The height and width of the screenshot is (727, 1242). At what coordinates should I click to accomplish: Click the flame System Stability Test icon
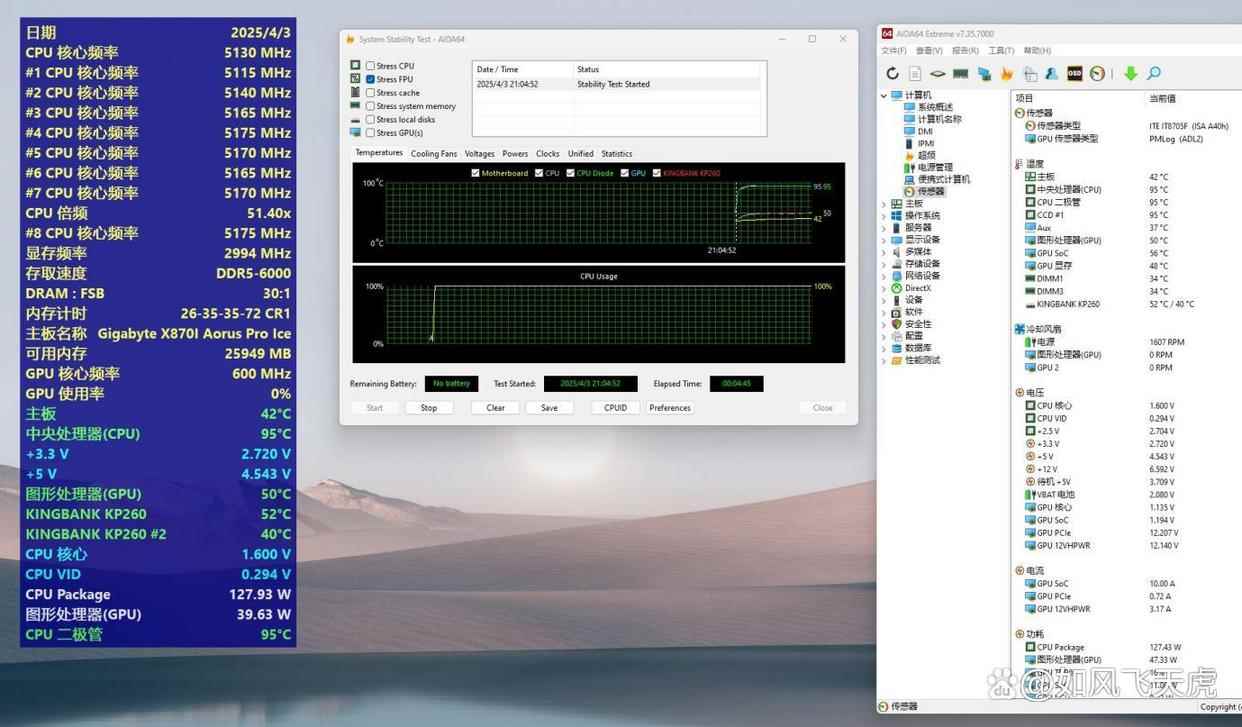tap(1007, 74)
